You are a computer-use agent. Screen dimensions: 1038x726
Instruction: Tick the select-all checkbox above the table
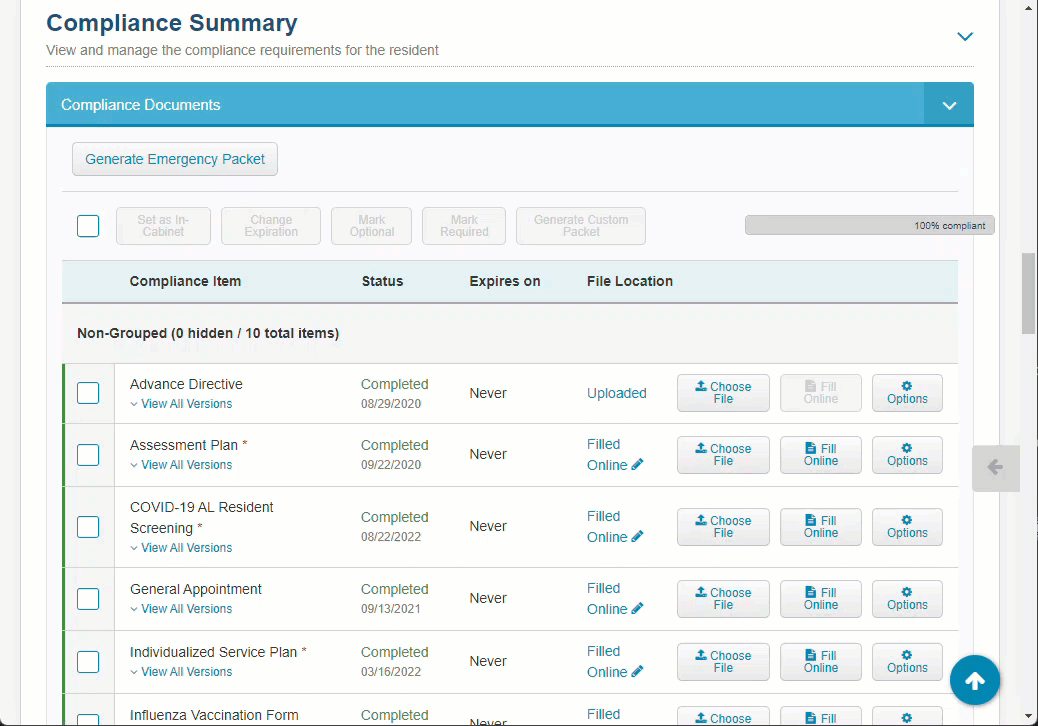point(88,226)
